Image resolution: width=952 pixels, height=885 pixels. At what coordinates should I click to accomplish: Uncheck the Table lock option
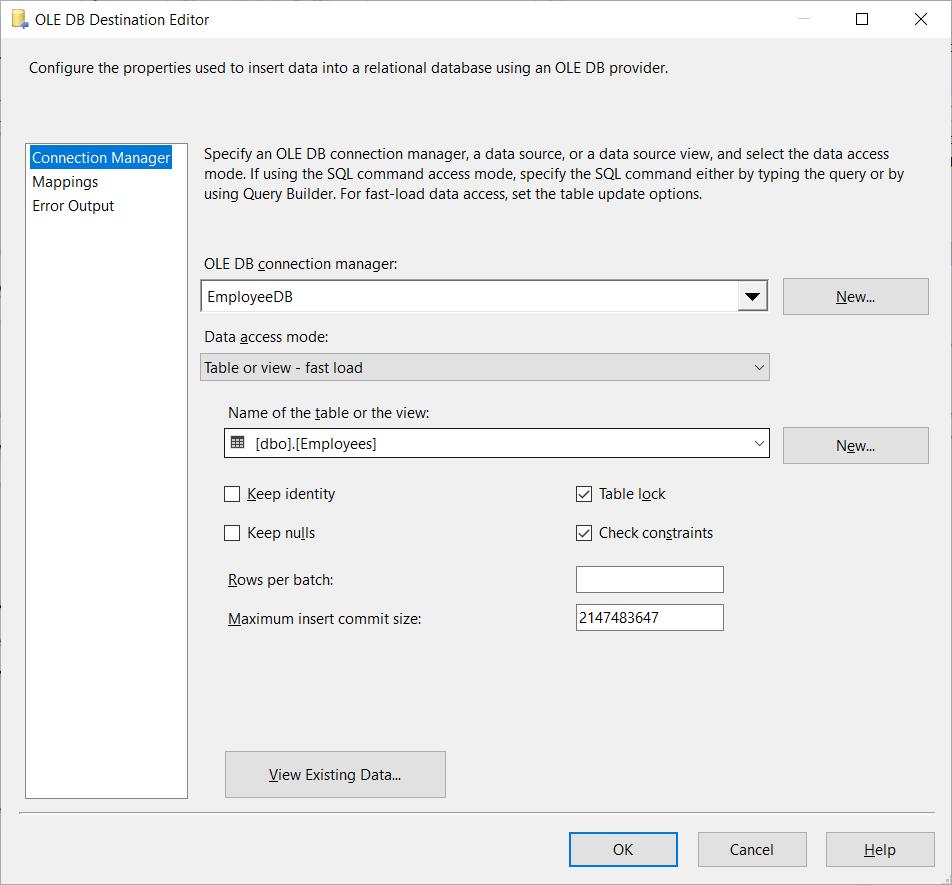click(584, 494)
